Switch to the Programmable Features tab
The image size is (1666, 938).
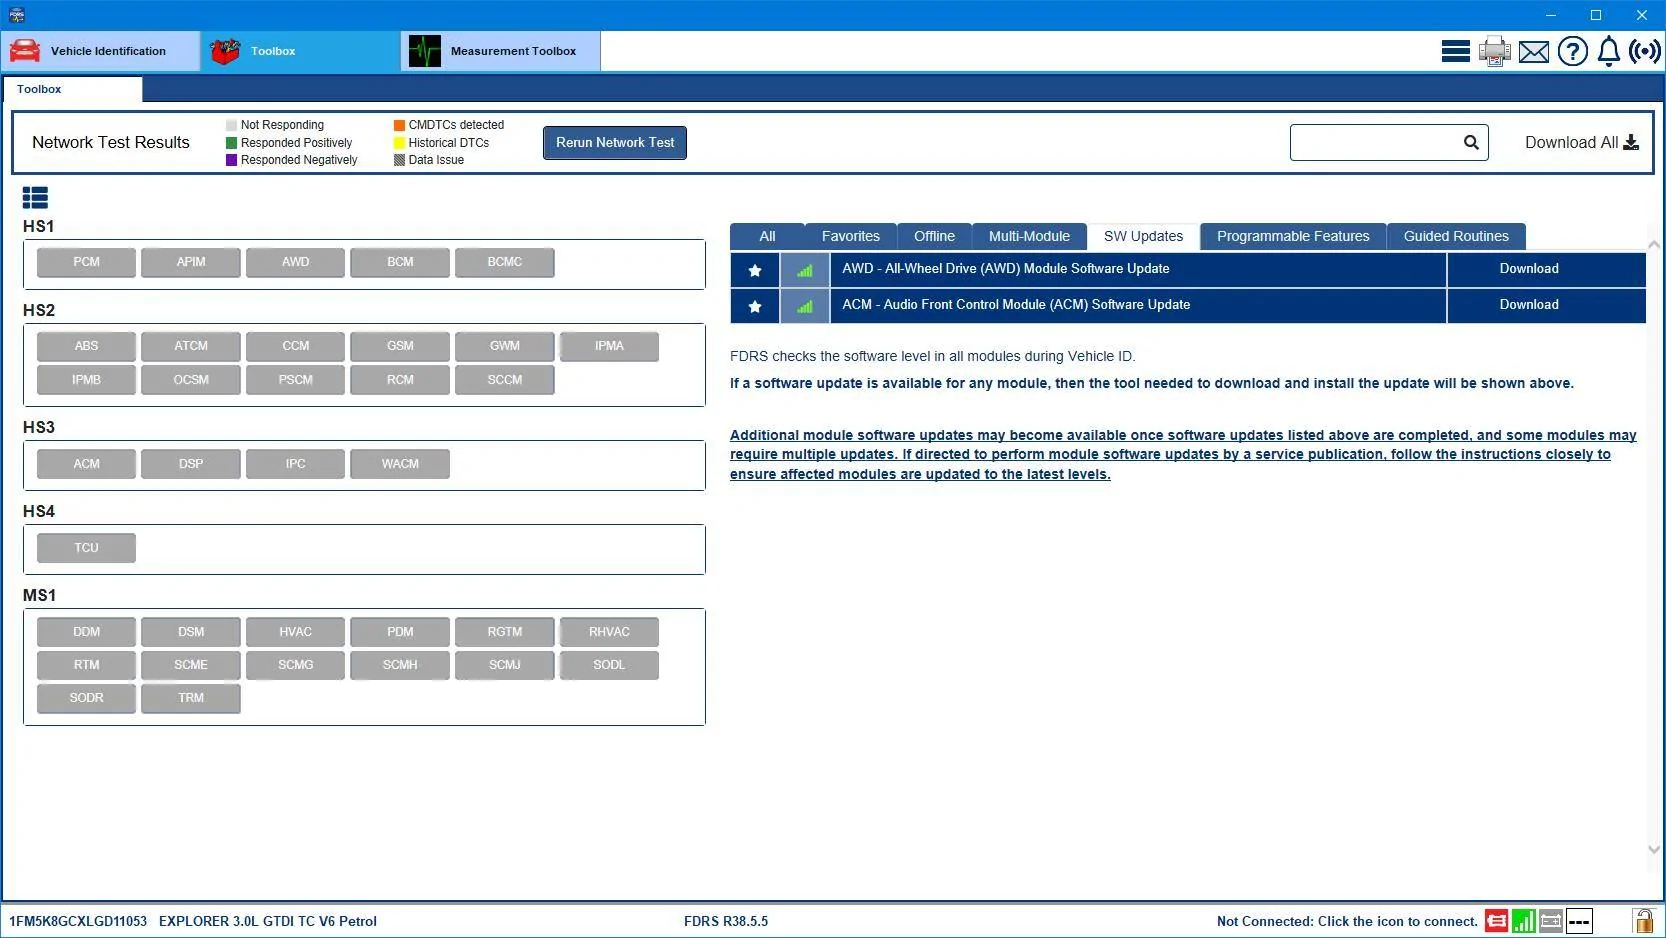point(1293,236)
